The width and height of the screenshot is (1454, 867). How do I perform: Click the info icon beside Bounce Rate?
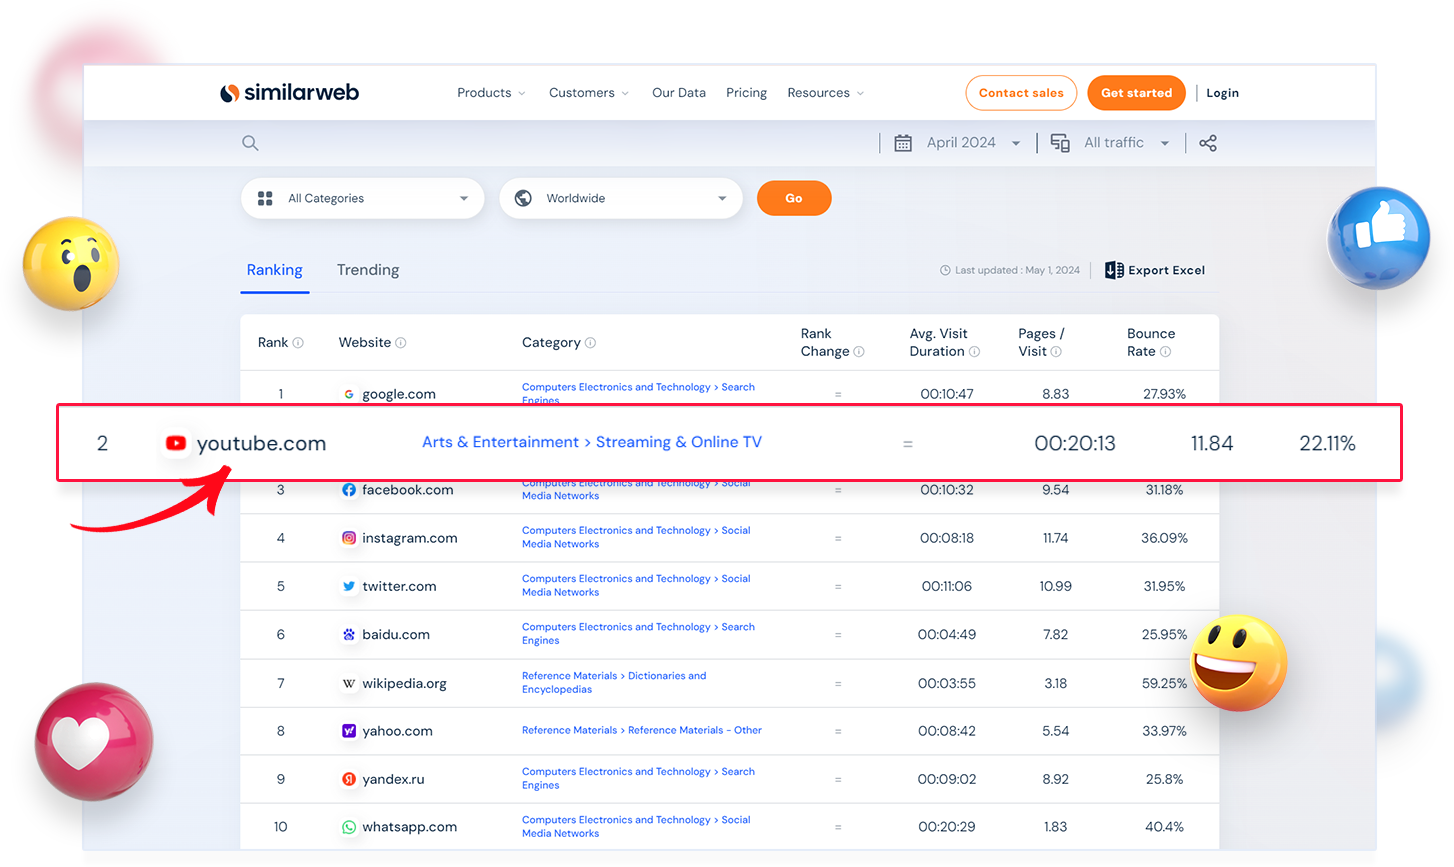tap(1165, 352)
